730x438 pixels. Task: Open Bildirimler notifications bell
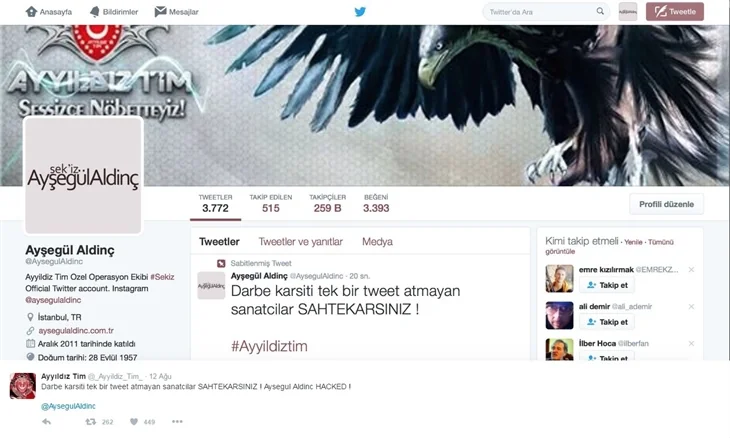[95, 12]
